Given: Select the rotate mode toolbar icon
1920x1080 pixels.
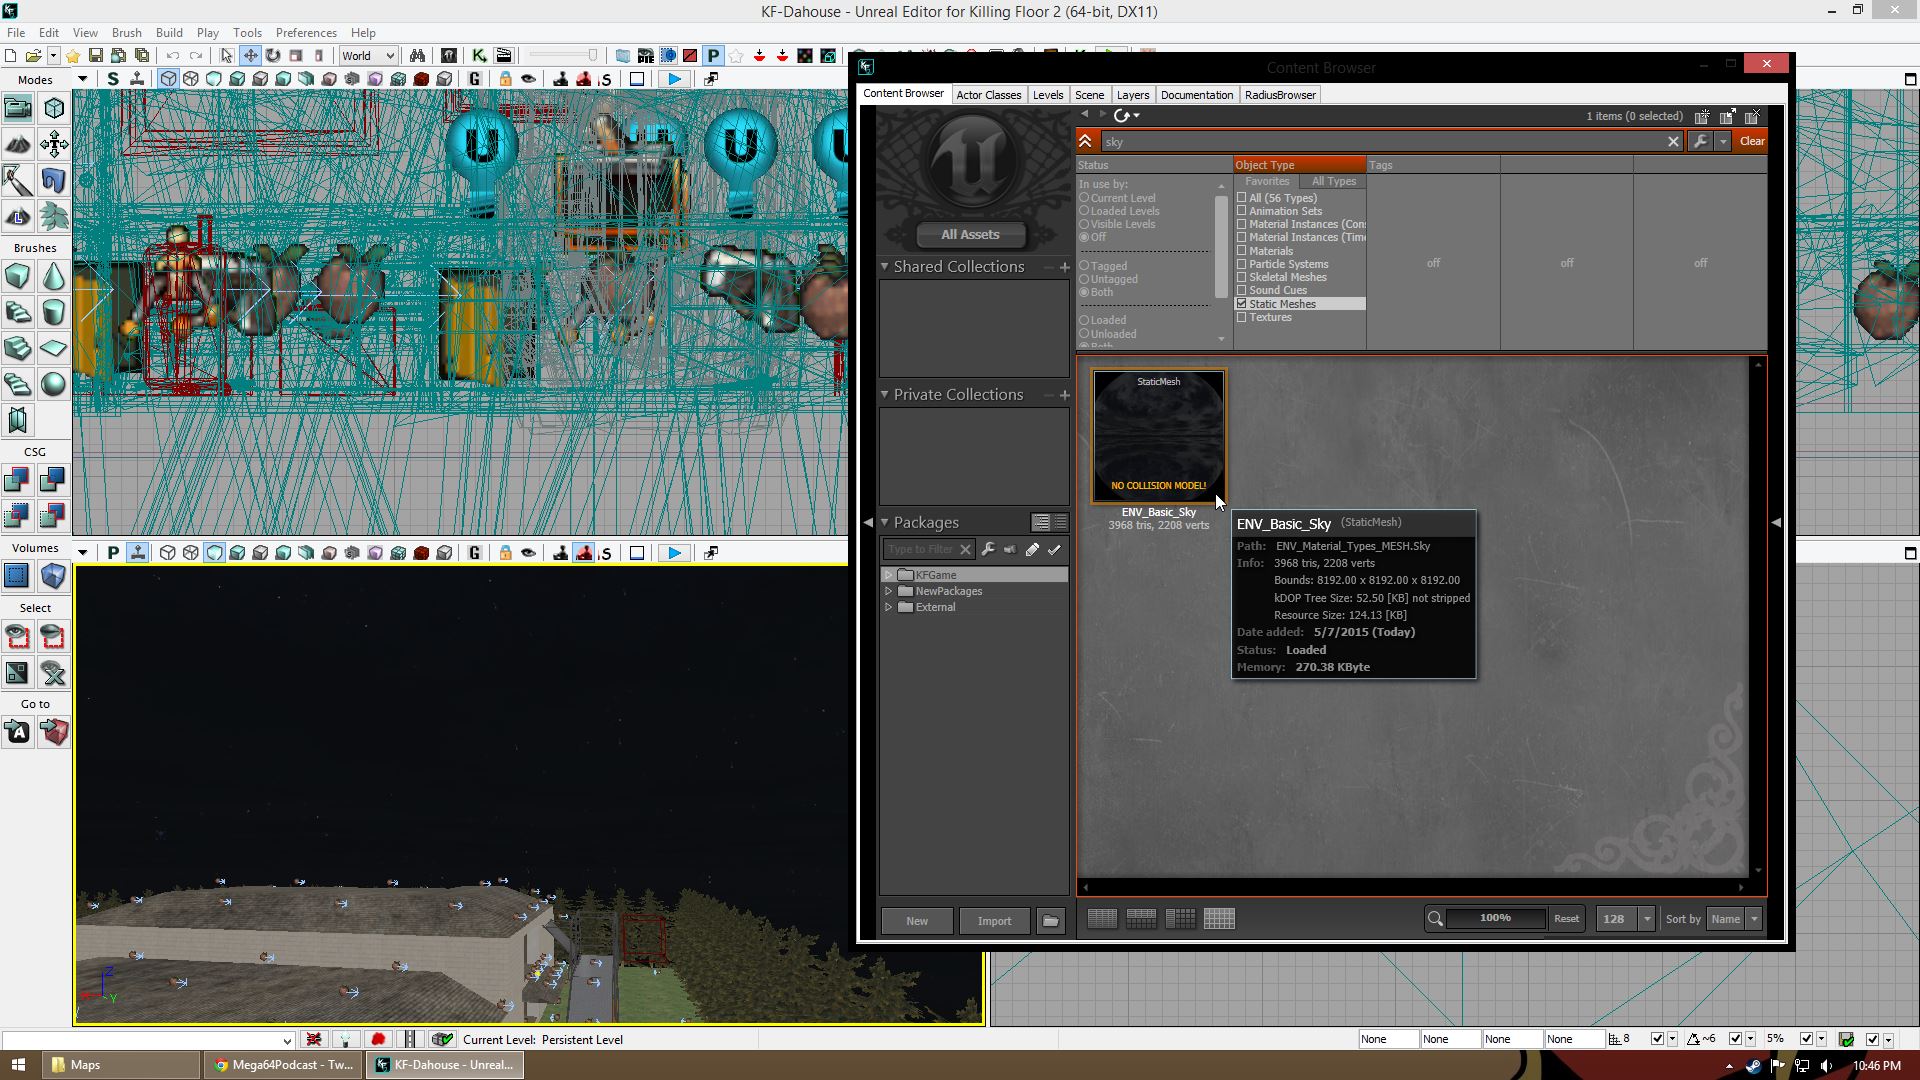Looking at the screenshot, I should point(272,56).
